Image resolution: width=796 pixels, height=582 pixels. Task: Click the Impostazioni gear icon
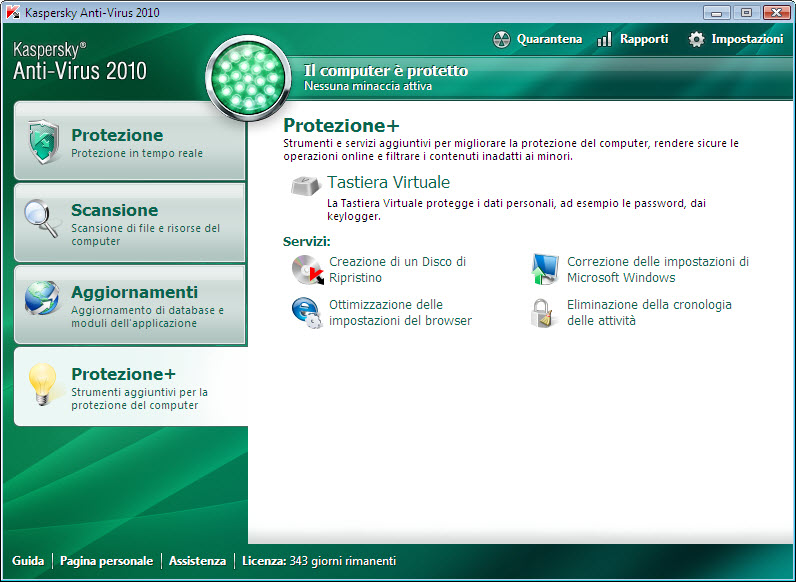[x=696, y=39]
